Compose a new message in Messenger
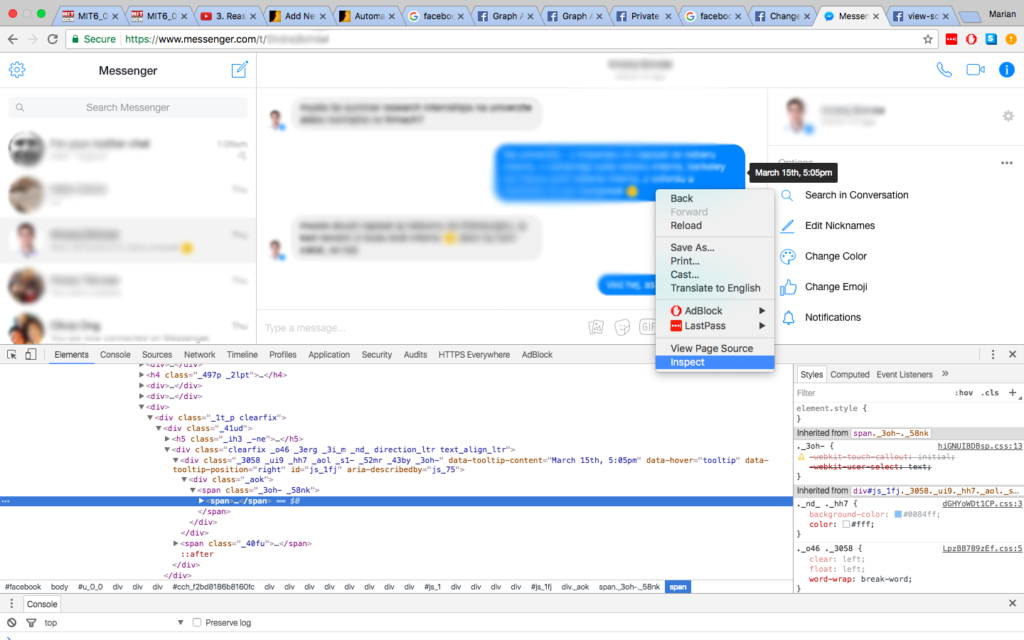This screenshot has width=1024, height=640. (x=239, y=70)
